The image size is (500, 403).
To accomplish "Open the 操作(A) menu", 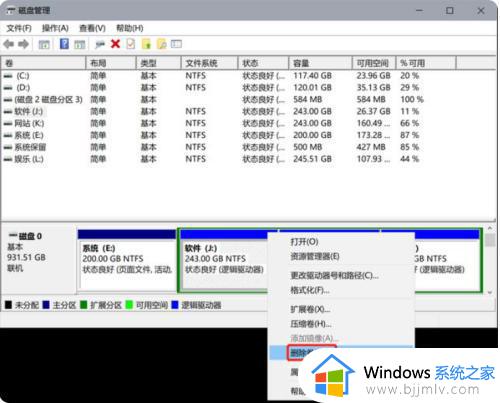I will 55,28.
